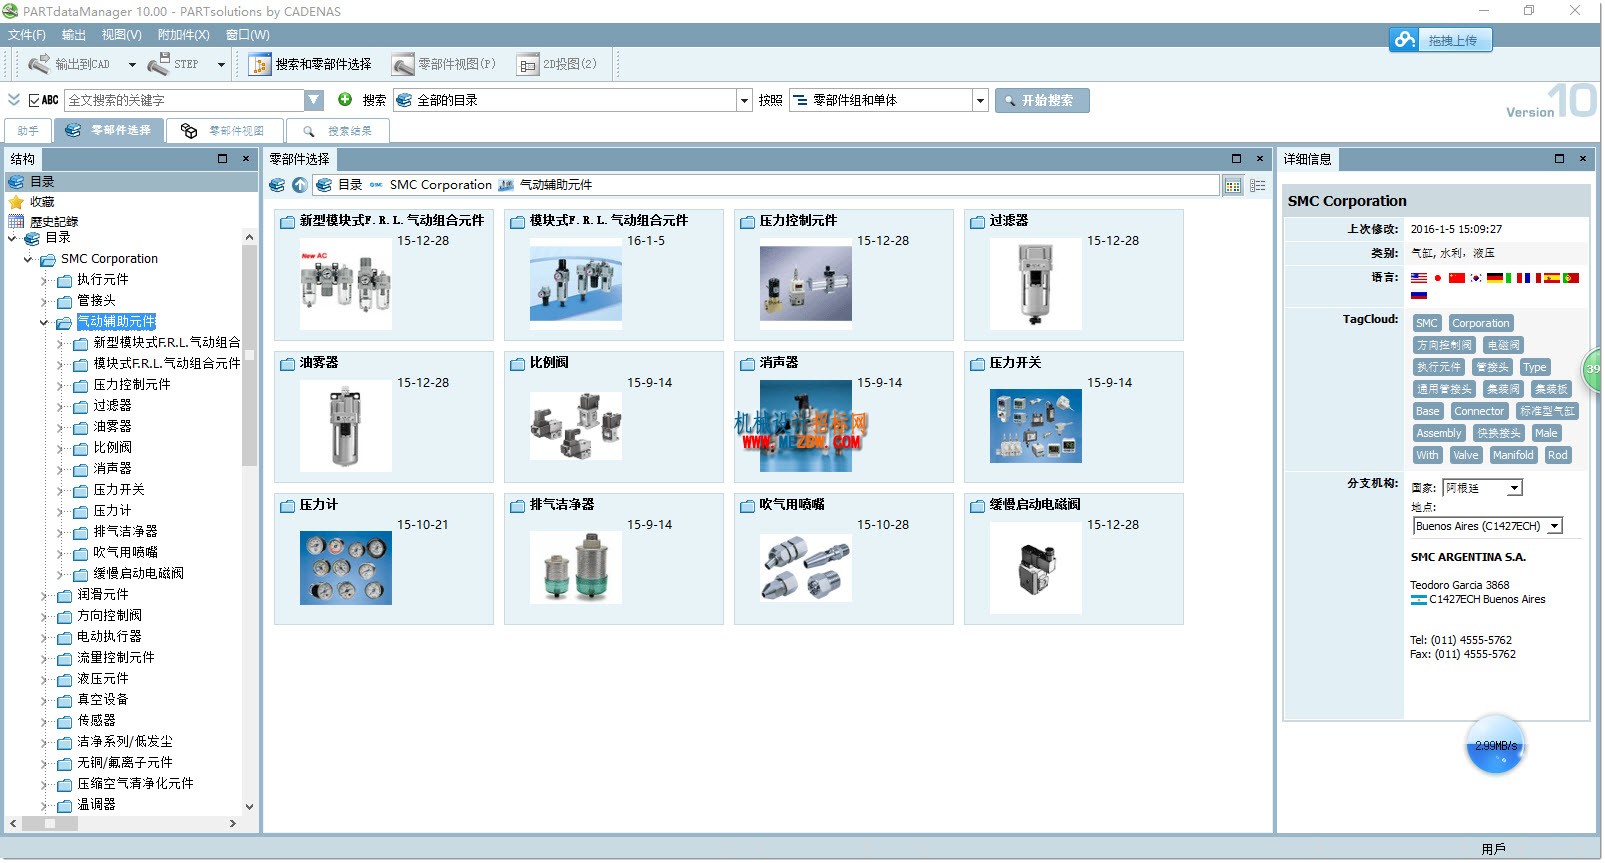Select the Germany flag language
This screenshot has width=1605, height=863.
1495,278
